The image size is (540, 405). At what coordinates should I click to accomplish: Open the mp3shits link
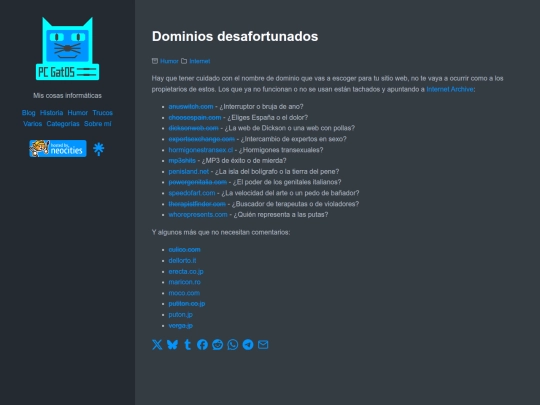pyautogui.click(x=182, y=160)
